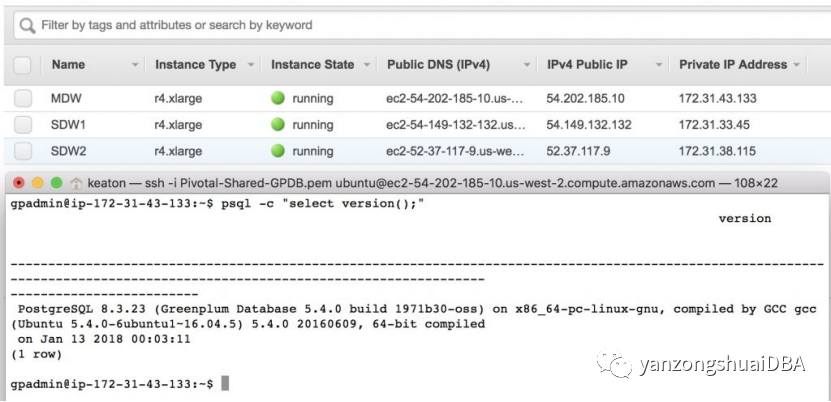Screen dimensions: 831x402
Task: Zoom the terminal with the green button
Action: tap(55, 183)
